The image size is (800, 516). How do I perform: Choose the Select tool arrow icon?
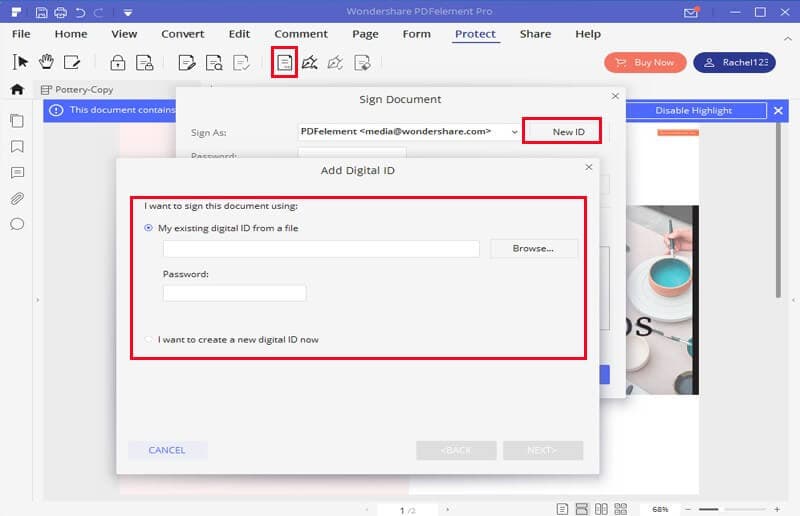(20, 62)
